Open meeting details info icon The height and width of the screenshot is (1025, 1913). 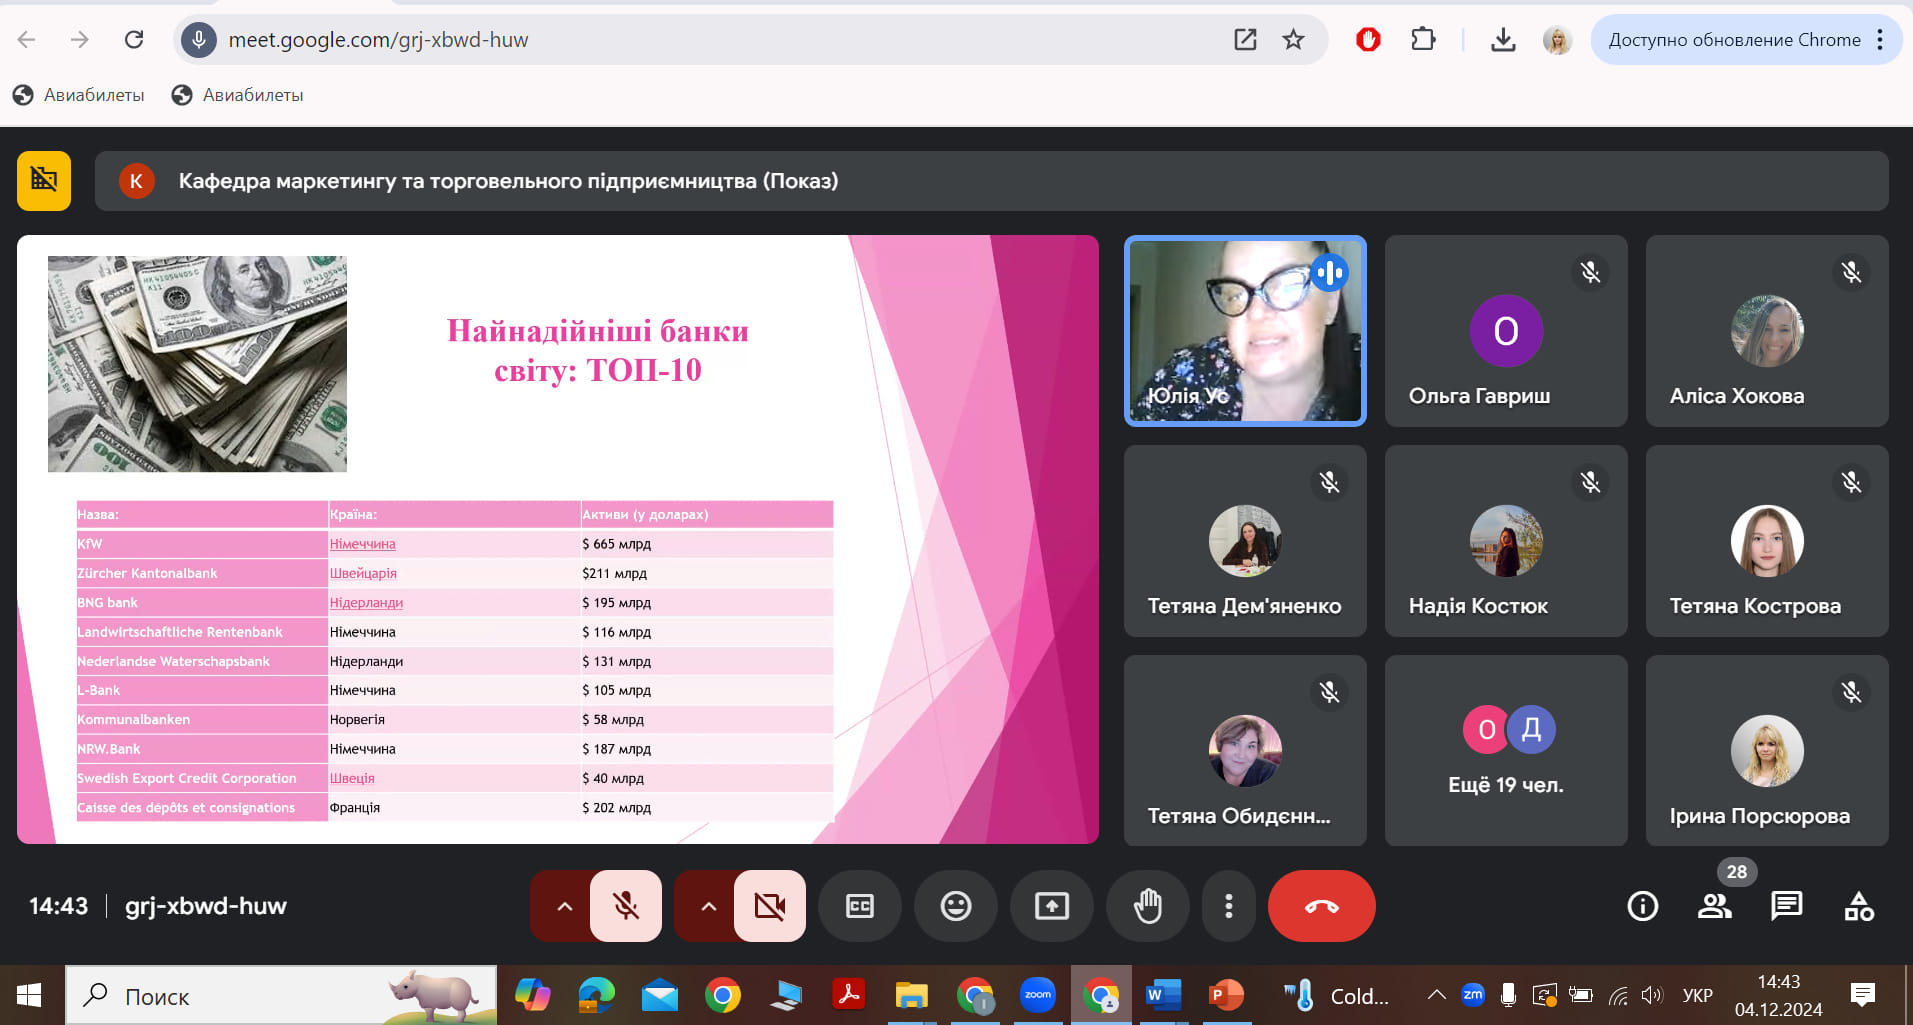click(1642, 906)
